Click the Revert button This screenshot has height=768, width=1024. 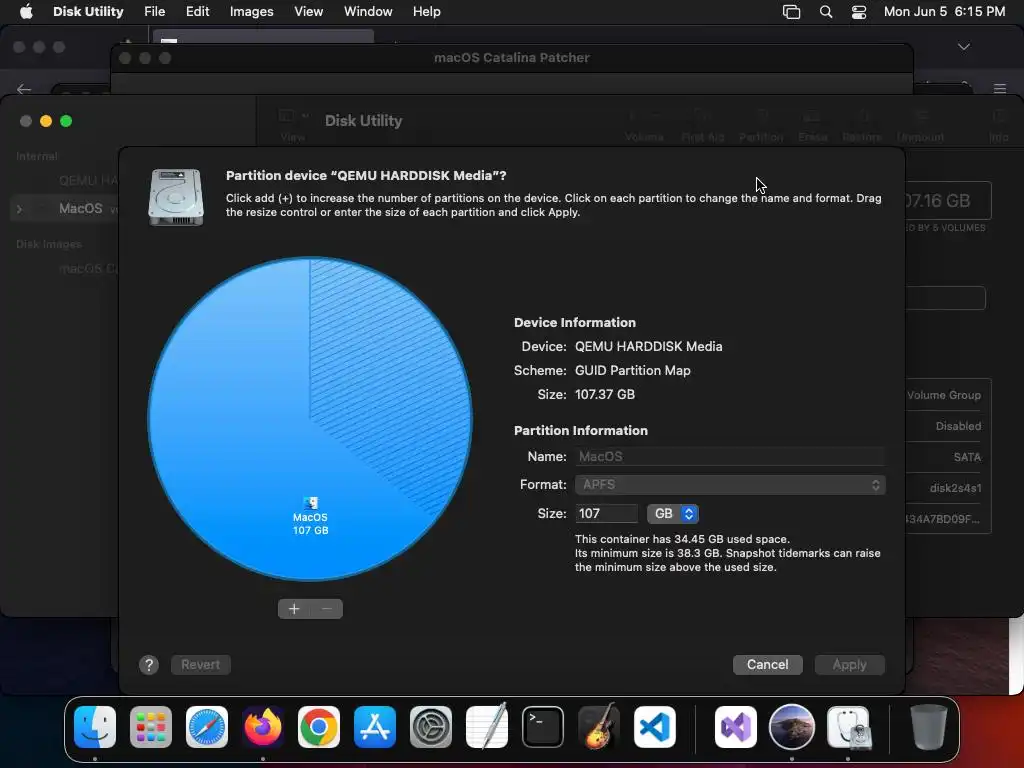(200, 665)
